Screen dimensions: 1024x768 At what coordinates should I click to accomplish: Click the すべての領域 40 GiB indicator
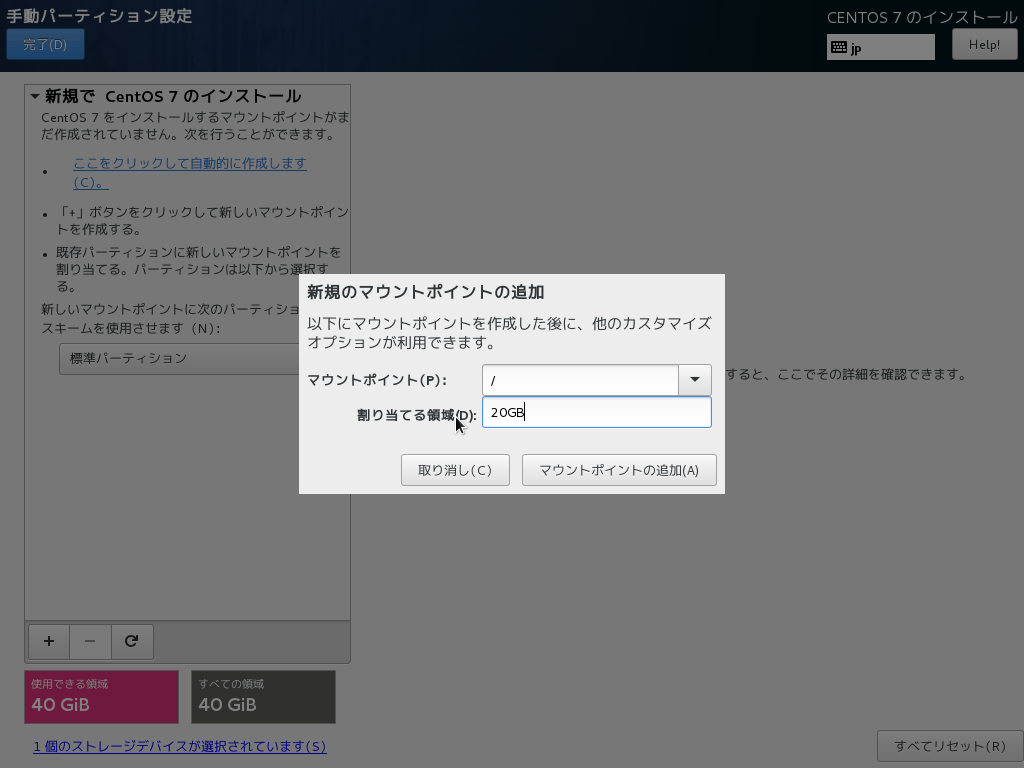(263, 697)
